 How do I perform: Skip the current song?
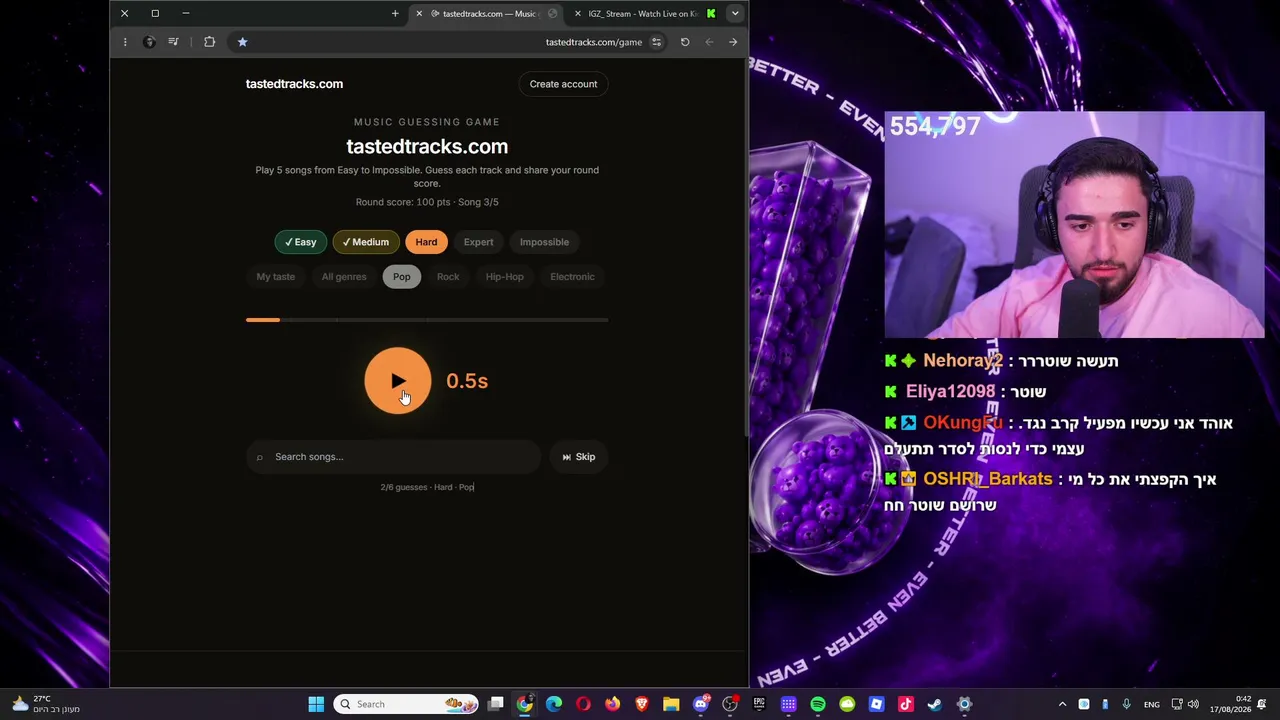point(578,457)
